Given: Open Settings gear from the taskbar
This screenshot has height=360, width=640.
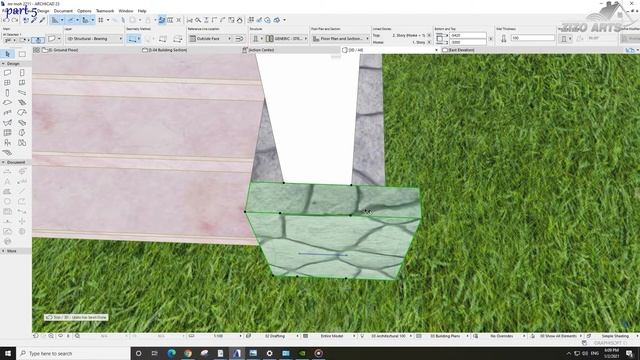Looking at the screenshot, I should 269,353.
